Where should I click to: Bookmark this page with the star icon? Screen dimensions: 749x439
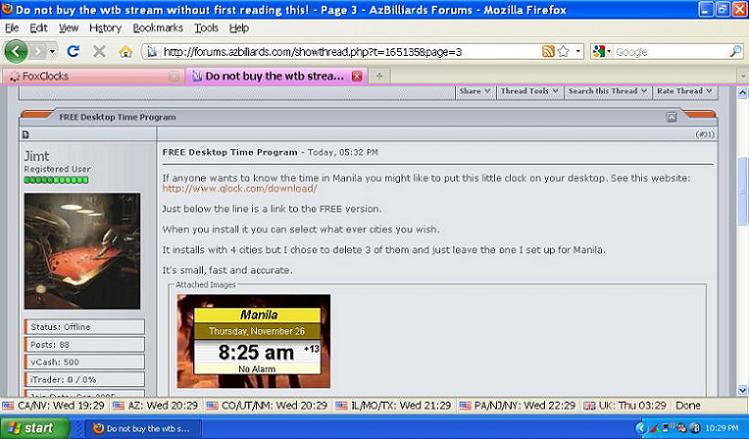(x=564, y=51)
